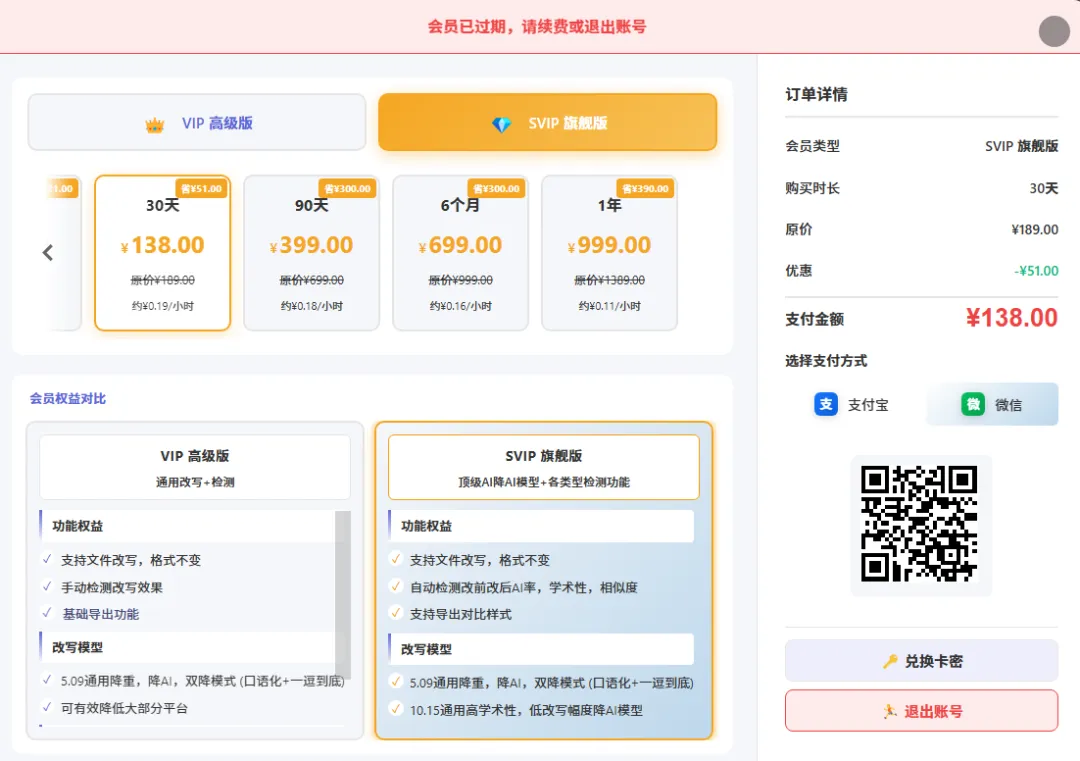The height and width of the screenshot is (761, 1080).
Task: Click the diamond icon on the SVIP tab
Action: click(x=501, y=125)
